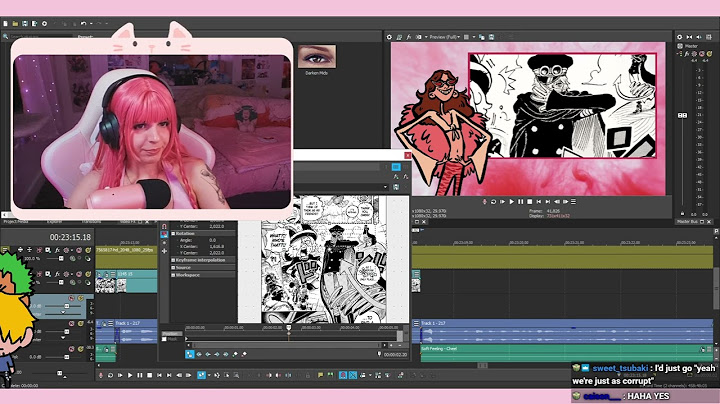
Task: Copy preview snapshot to clipboard
Action: point(482,37)
